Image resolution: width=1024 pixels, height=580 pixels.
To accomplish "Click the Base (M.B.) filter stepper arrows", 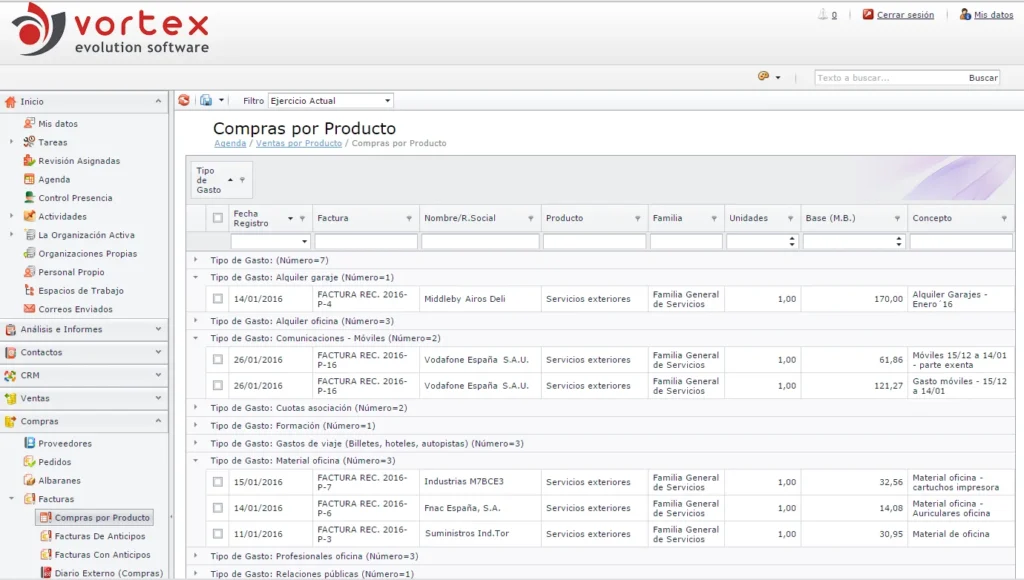I will coord(899,242).
